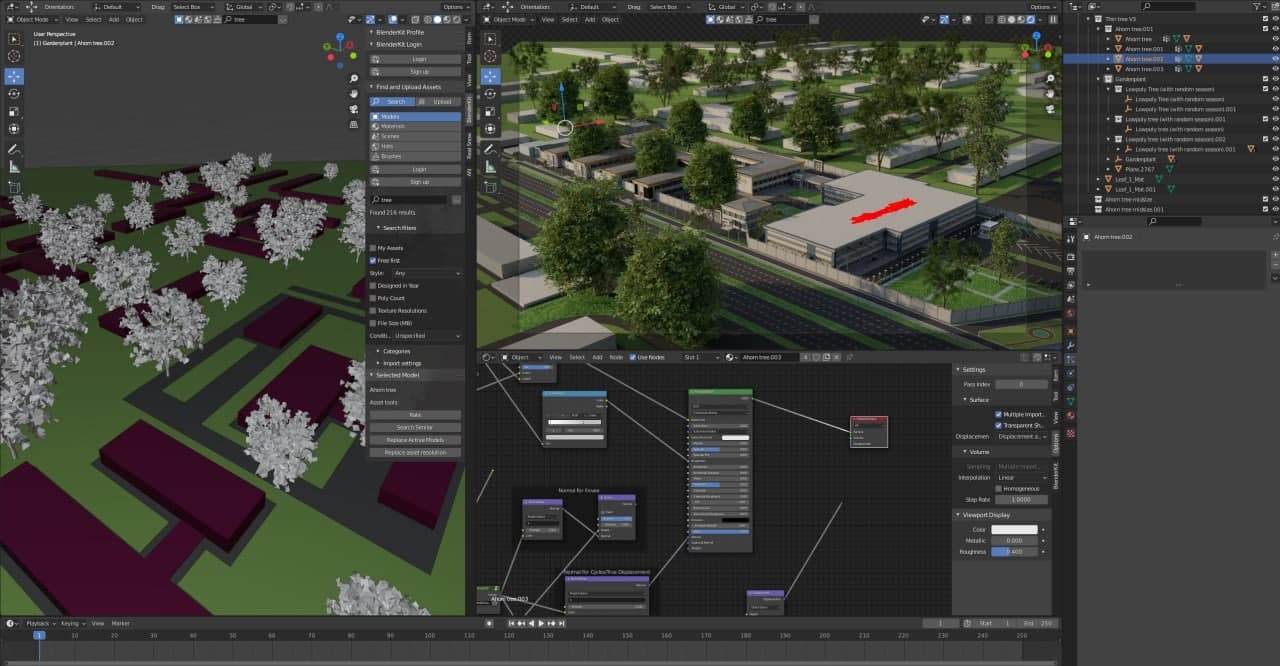The width and height of the screenshot is (1280, 666).
Task: Choose the Measure tool in left viewport
Action: point(14,167)
